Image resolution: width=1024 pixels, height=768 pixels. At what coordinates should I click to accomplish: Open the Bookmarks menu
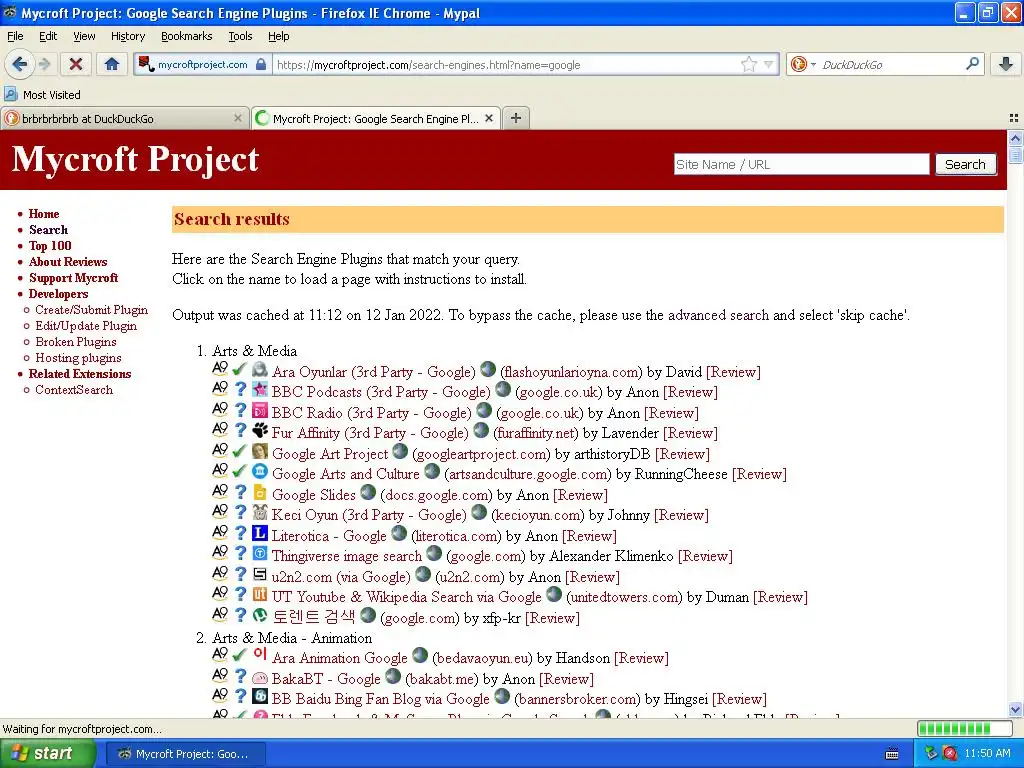pyautogui.click(x=187, y=36)
